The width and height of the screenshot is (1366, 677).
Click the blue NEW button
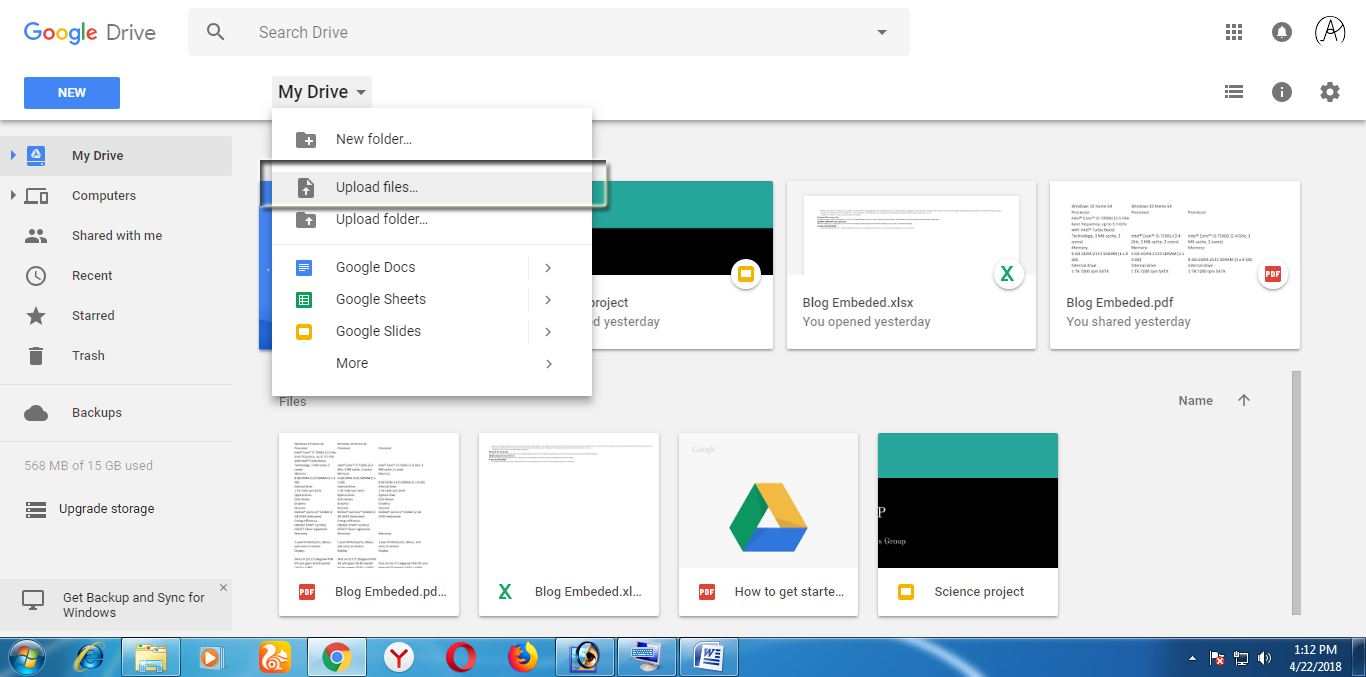click(x=71, y=92)
